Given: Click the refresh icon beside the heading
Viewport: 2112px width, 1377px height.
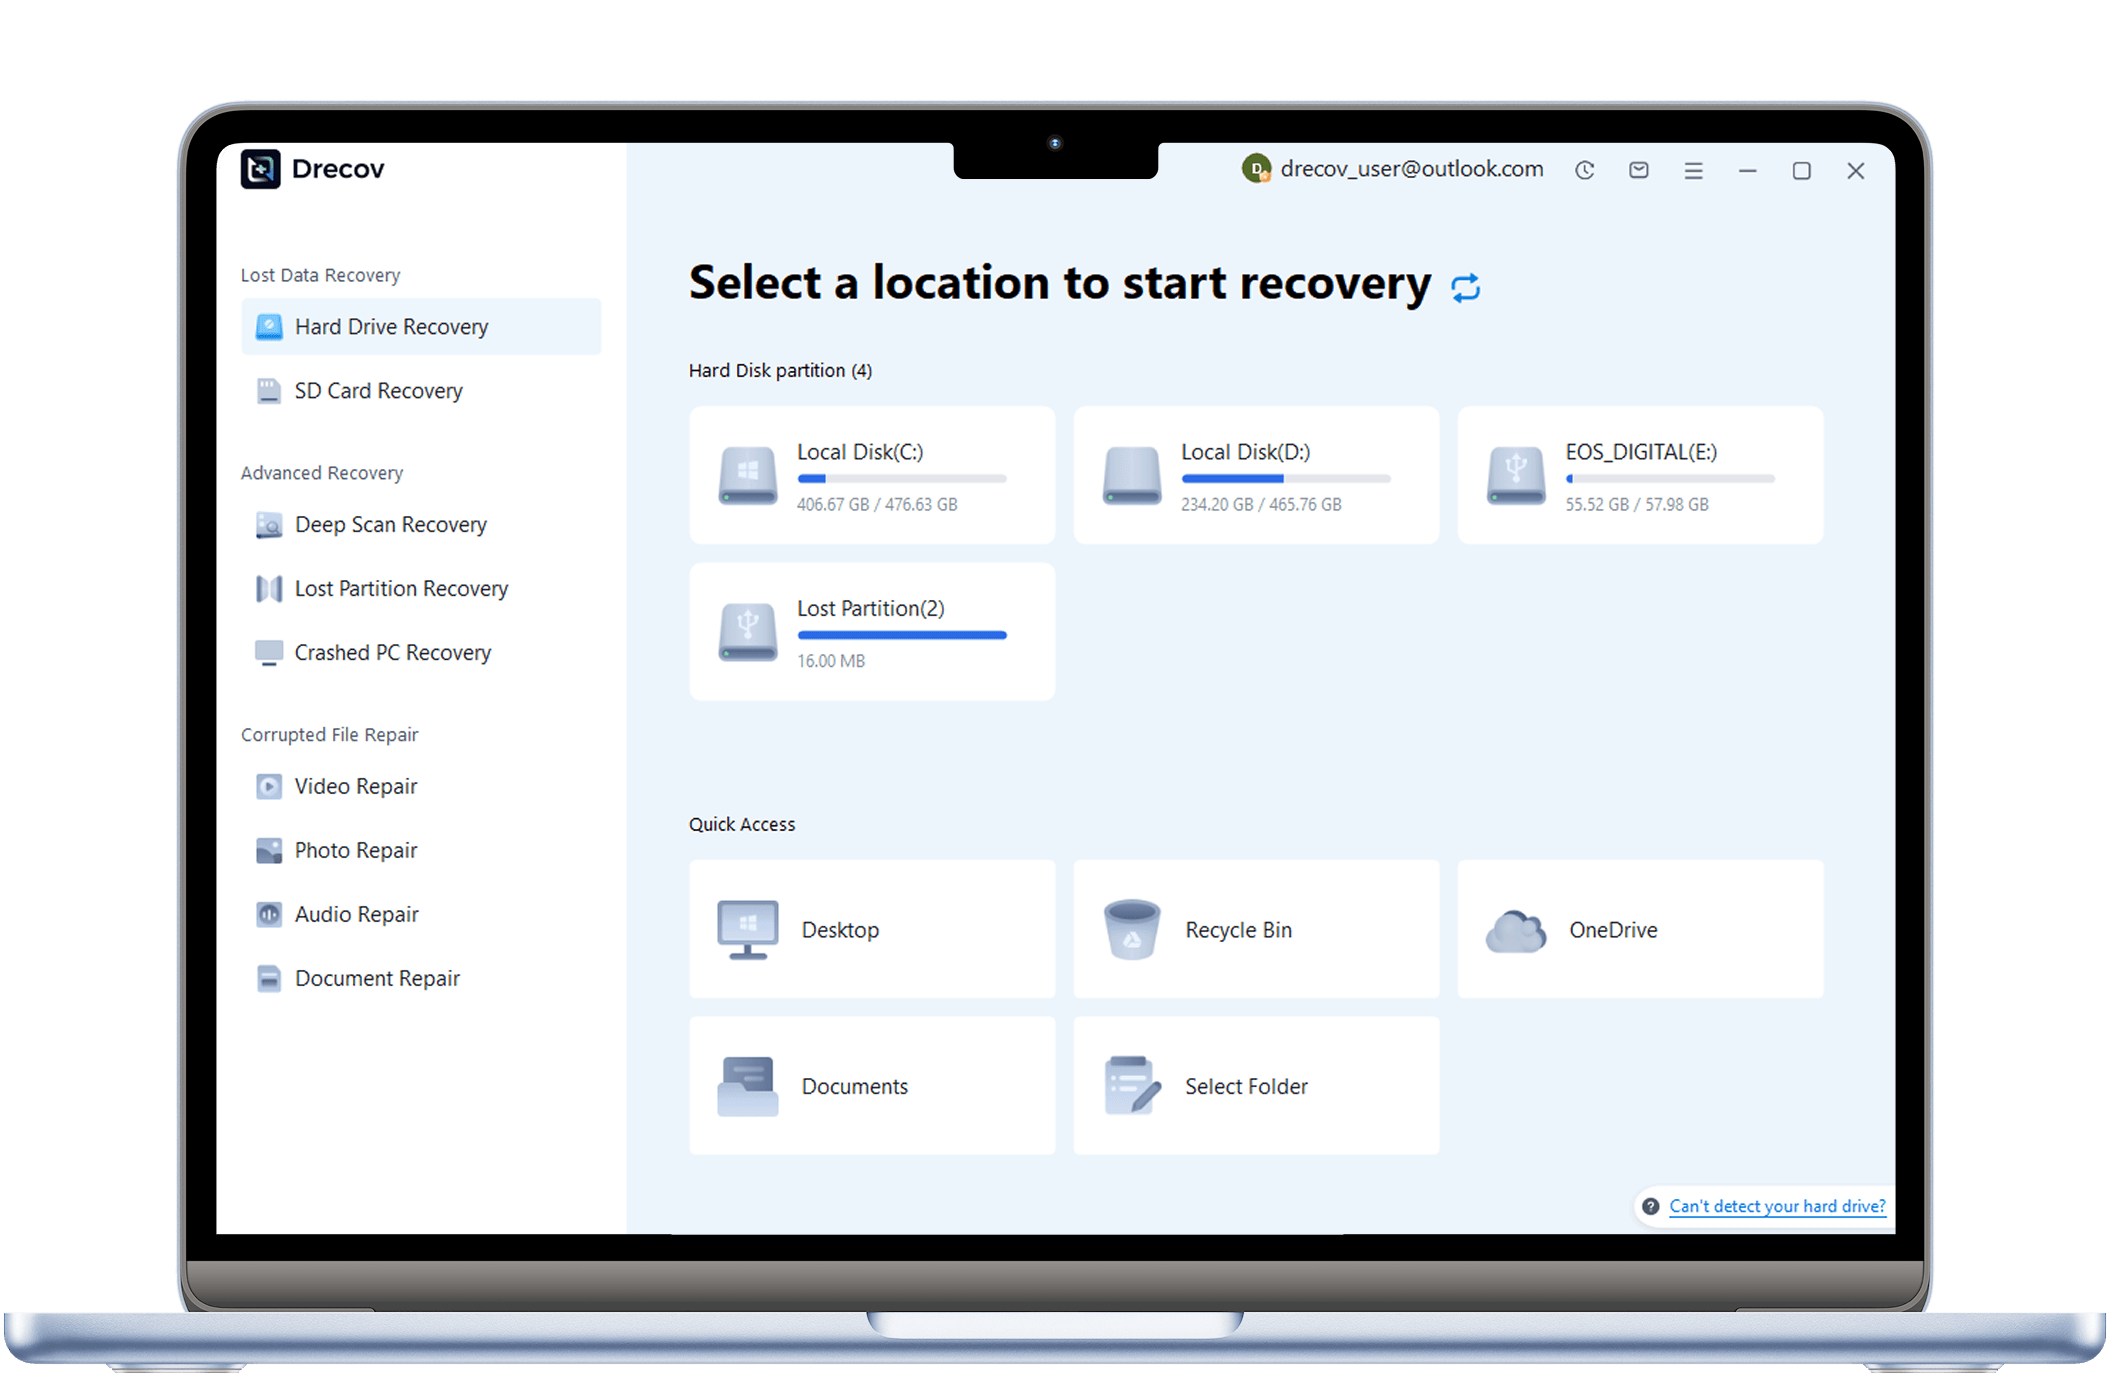Looking at the screenshot, I should point(1465,288).
